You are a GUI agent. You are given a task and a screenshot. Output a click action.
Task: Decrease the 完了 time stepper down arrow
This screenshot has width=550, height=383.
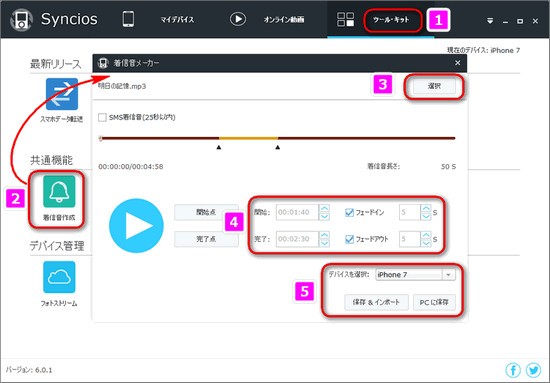click(324, 243)
